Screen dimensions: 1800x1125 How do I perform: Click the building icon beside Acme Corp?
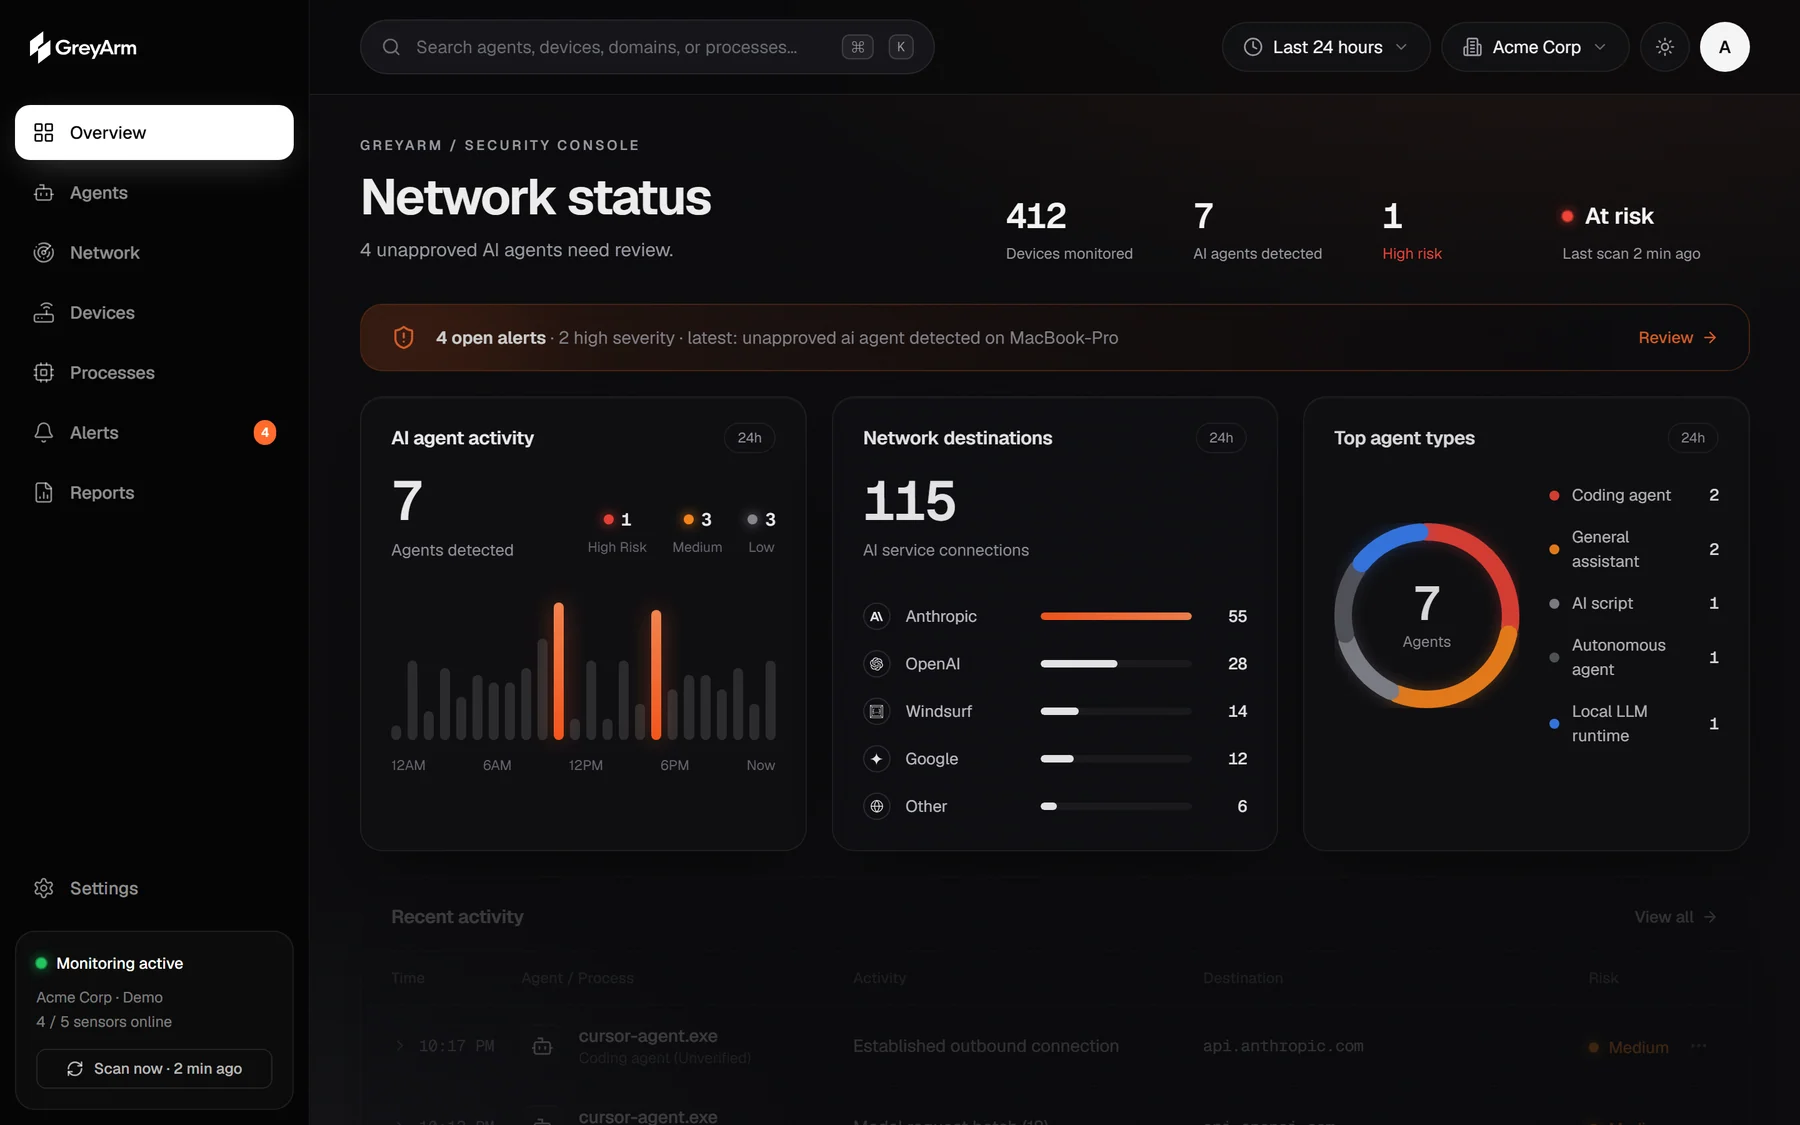1472,47
